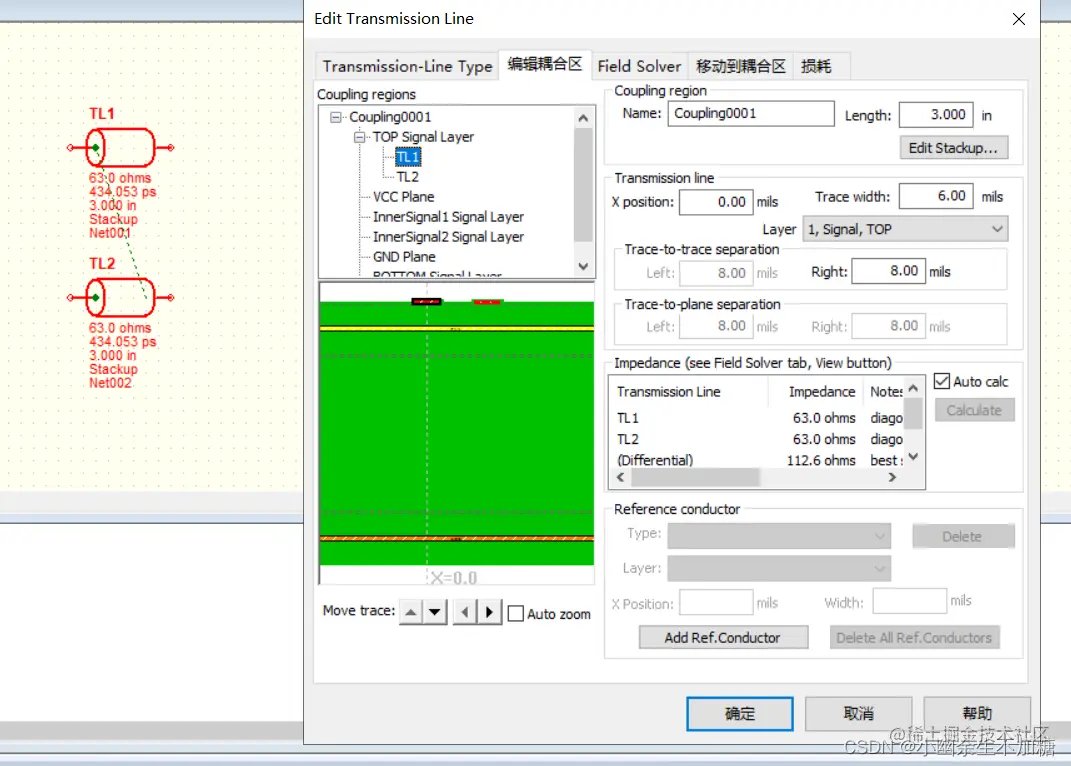Move trace up arrow button

coord(411,612)
